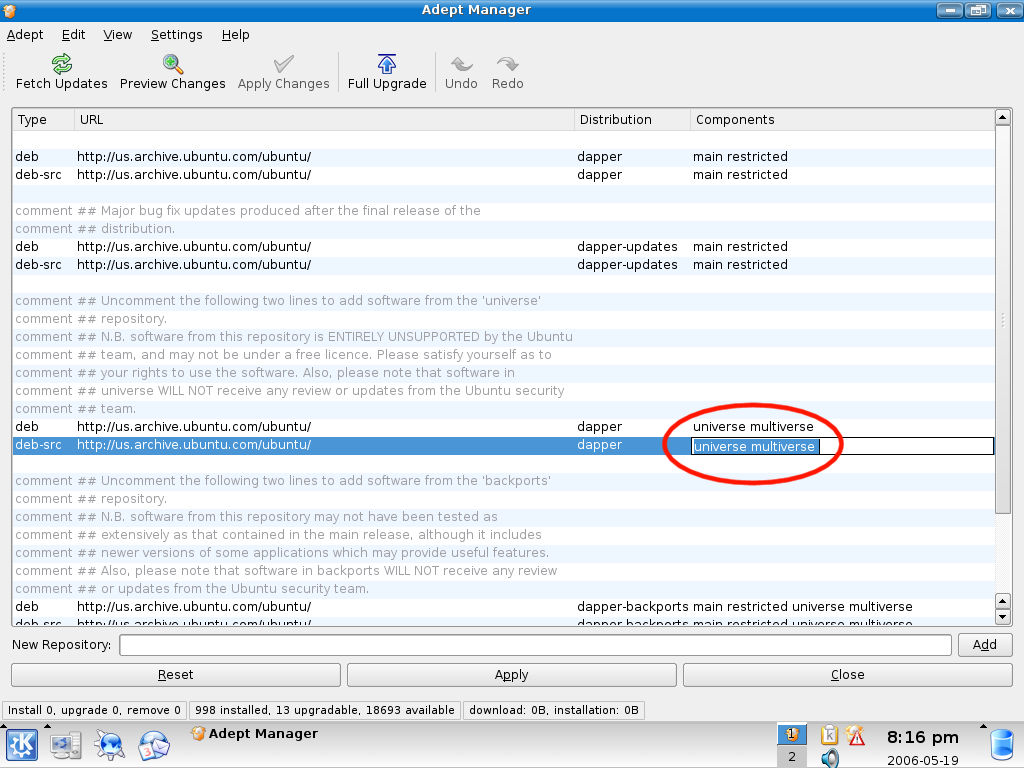This screenshot has height=768, width=1024.
Task: Click Add to add new repository
Action: pyautogui.click(x=984, y=645)
